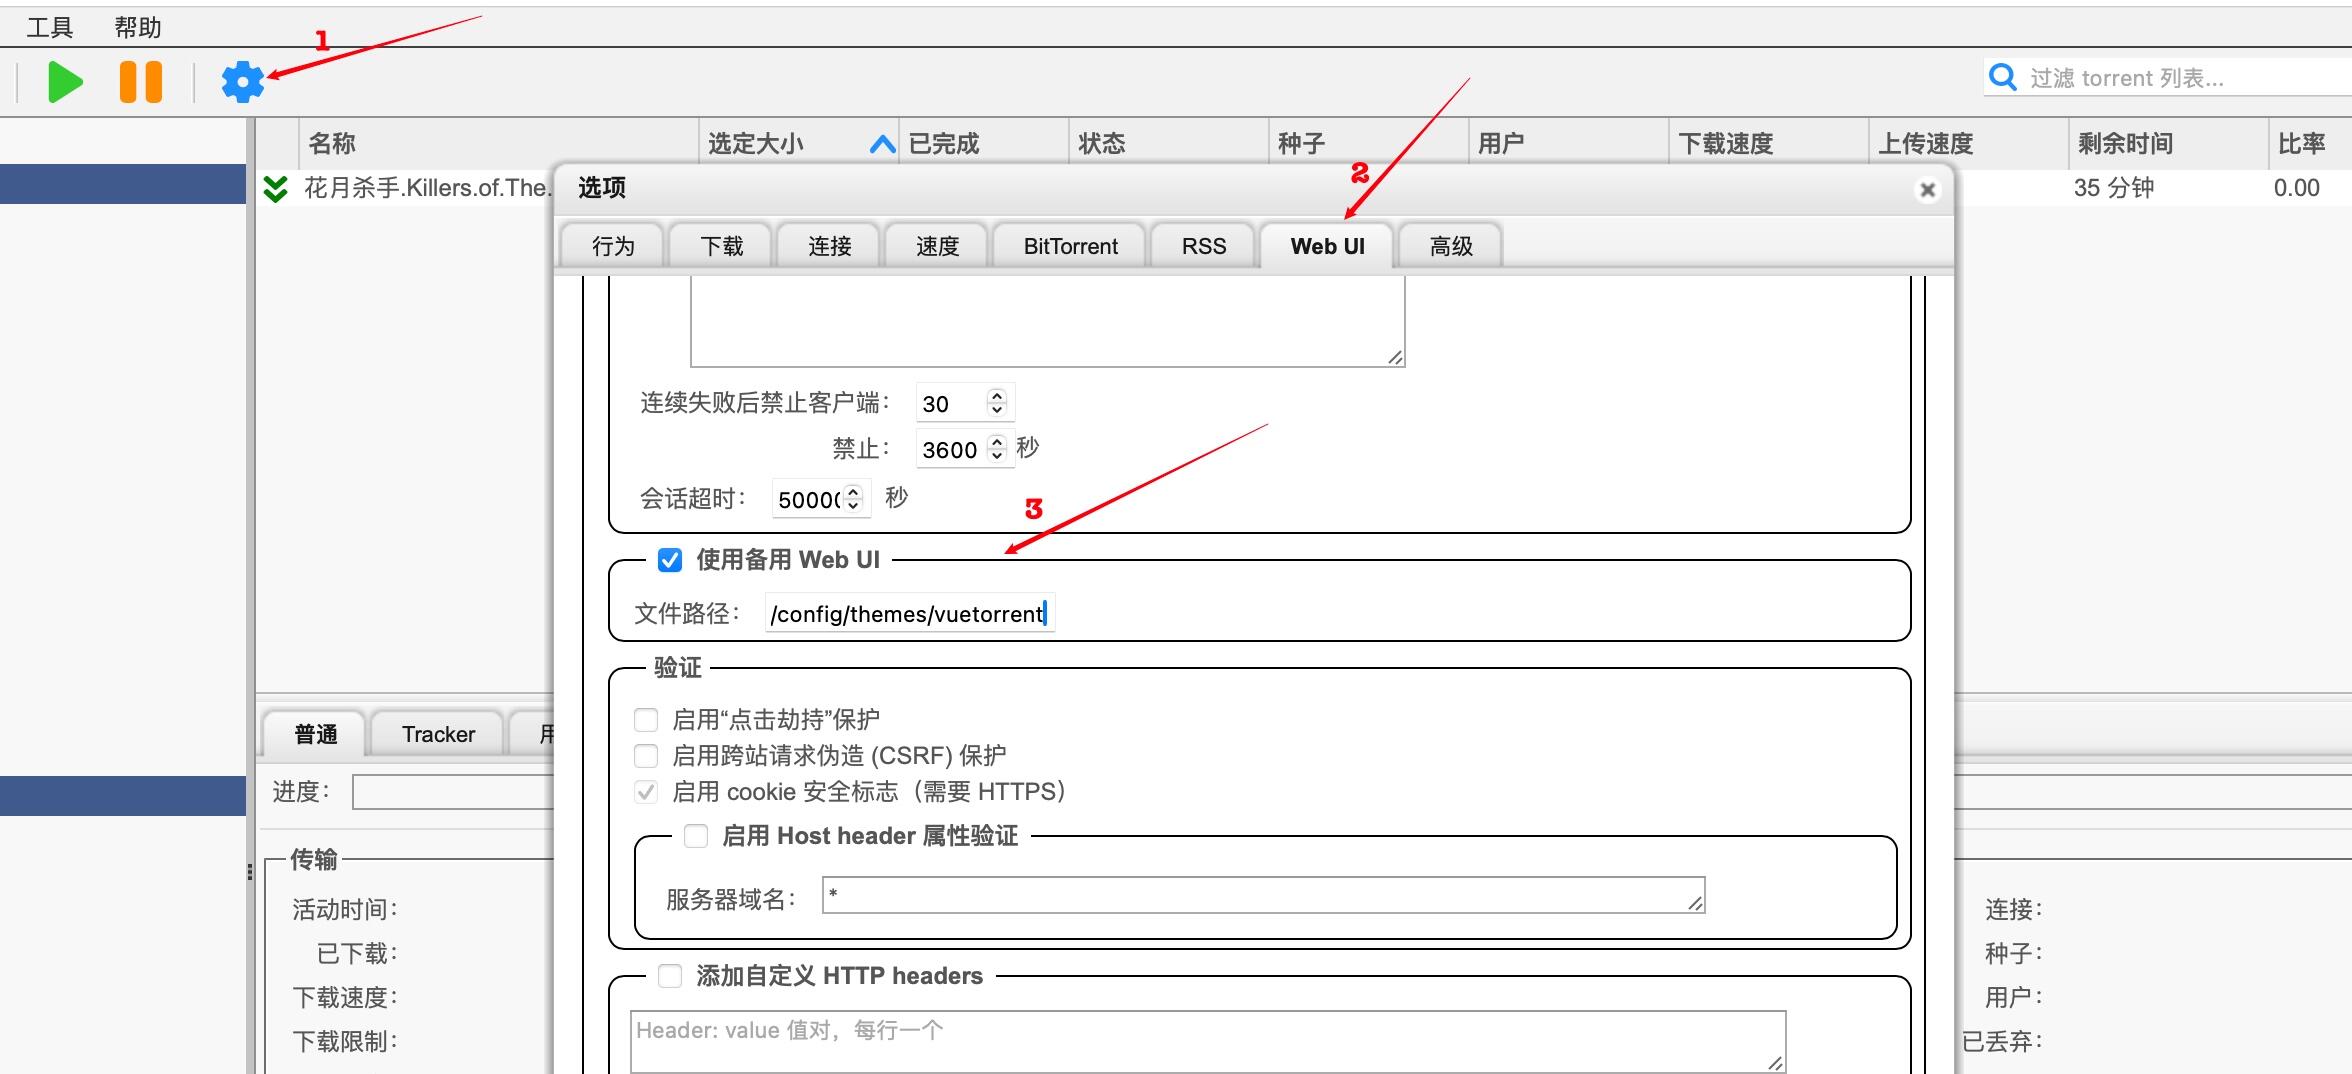
Task: Click the green resume (play) toolbar icon
Action: coord(65,82)
